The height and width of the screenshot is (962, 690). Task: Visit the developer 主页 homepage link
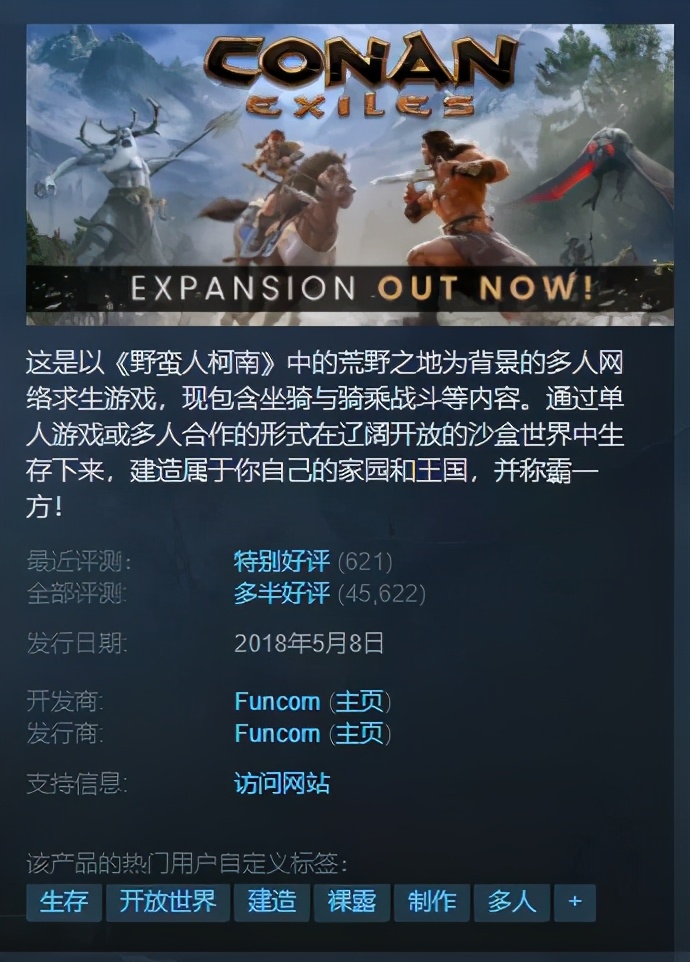pos(359,701)
